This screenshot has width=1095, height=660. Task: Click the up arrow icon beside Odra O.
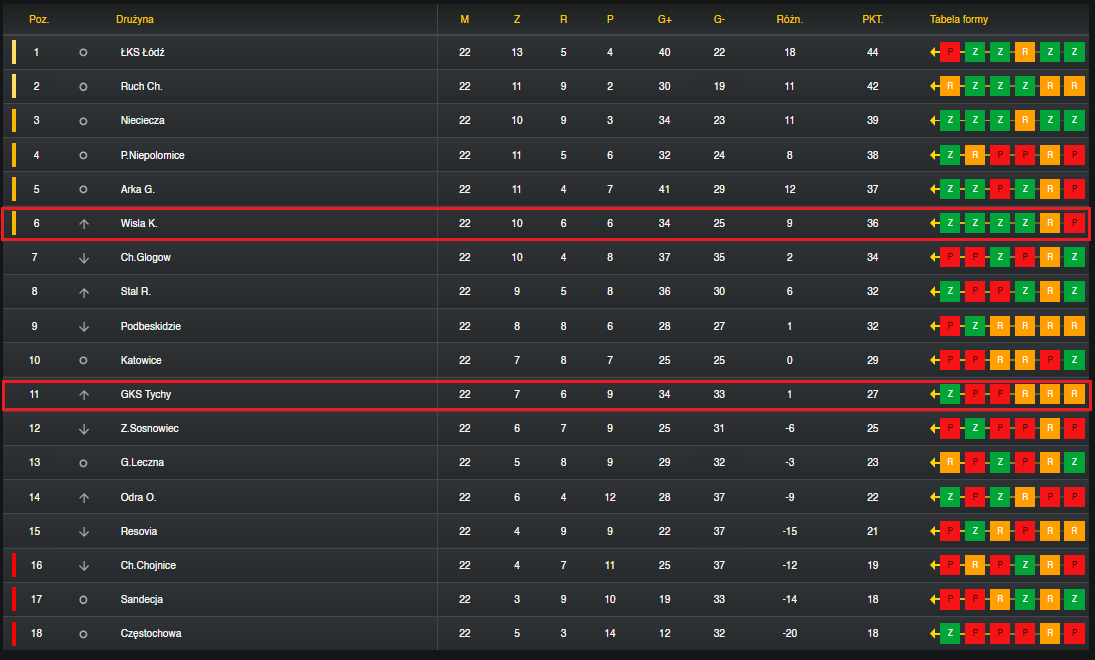click(84, 497)
